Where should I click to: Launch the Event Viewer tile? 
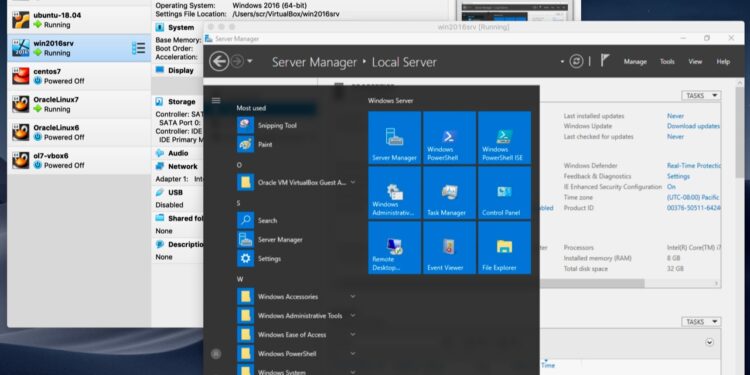point(450,248)
